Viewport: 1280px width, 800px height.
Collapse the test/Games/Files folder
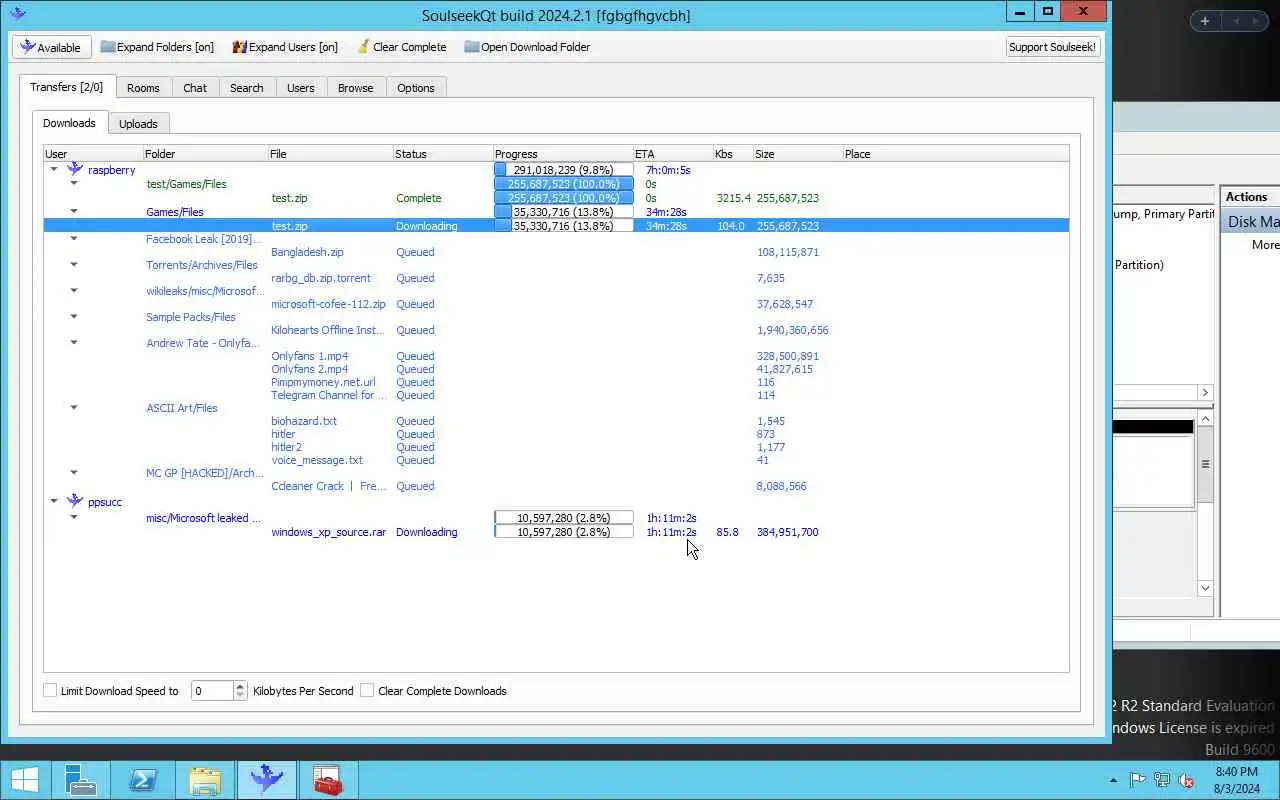click(x=74, y=183)
